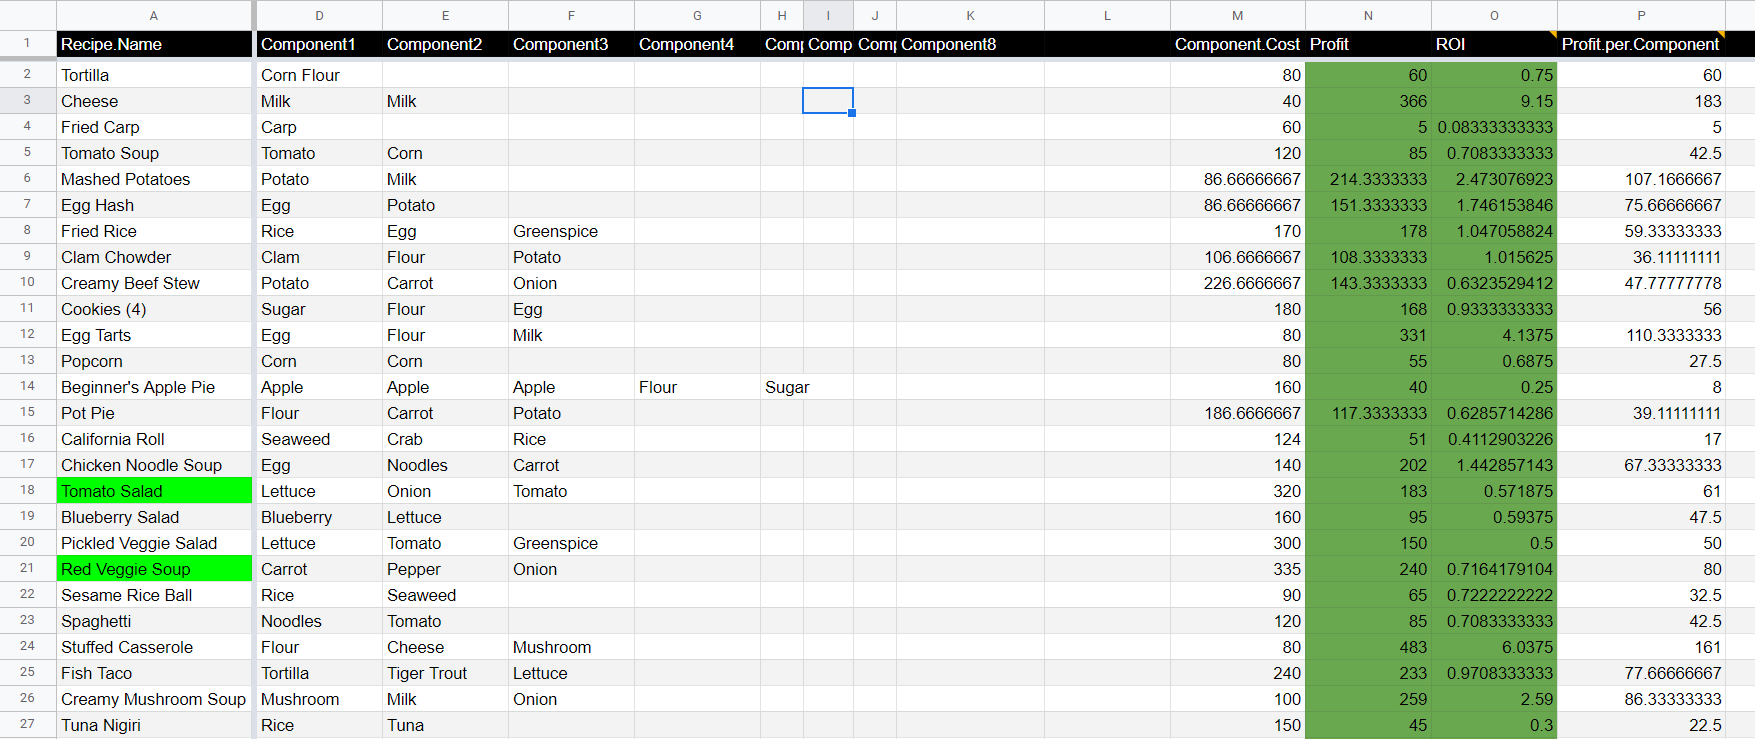The height and width of the screenshot is (739, 1755).
Task: Click the Fish Taco cell
Action: tap(154, 673)
